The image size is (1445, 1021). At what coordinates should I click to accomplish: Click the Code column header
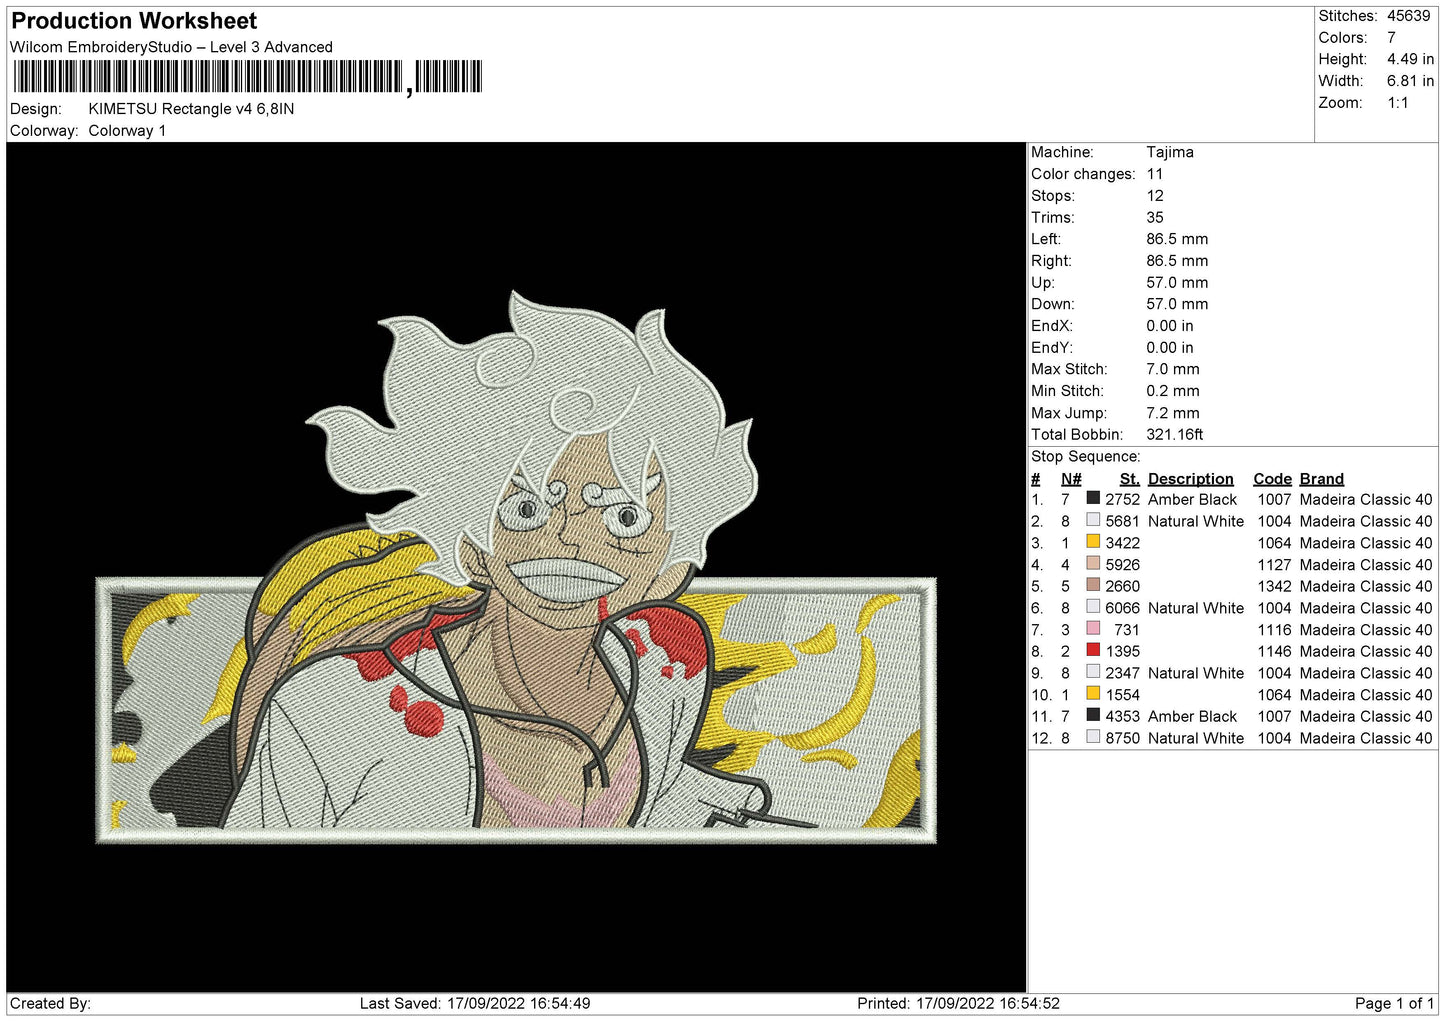click(1272, 479)
